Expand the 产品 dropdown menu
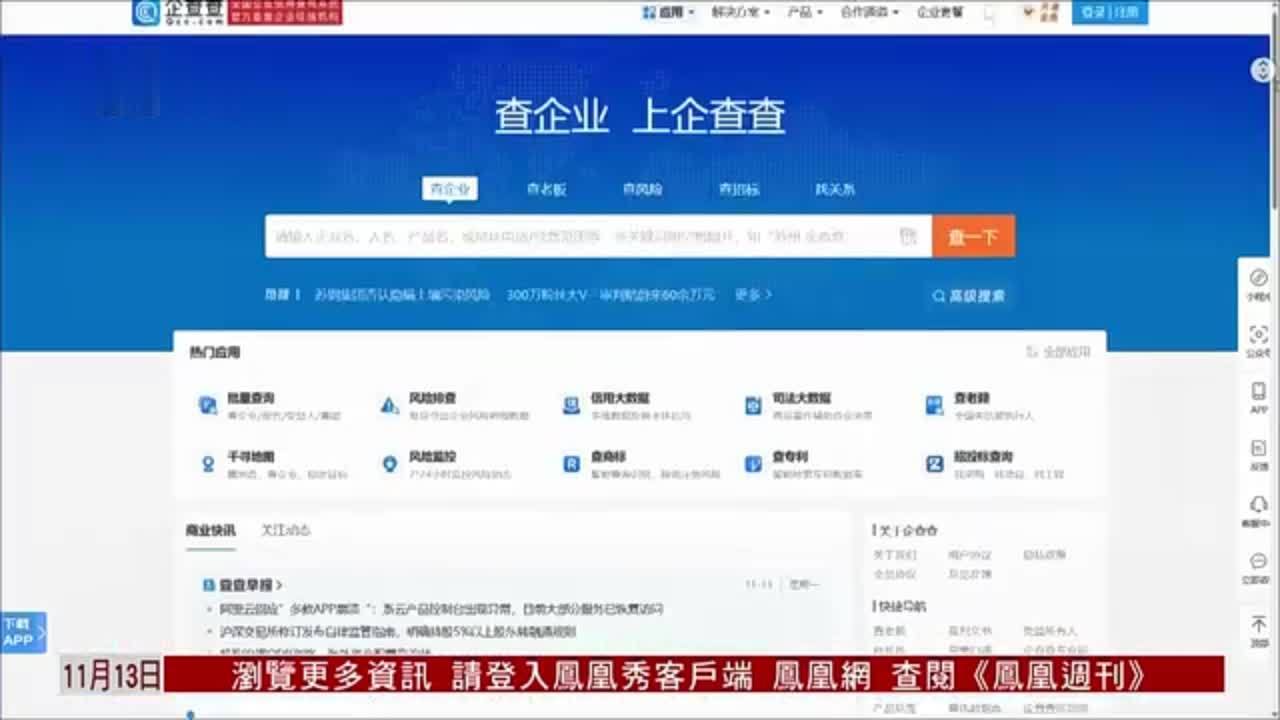Screen dimensions: 1280x720 click(805, 12)
